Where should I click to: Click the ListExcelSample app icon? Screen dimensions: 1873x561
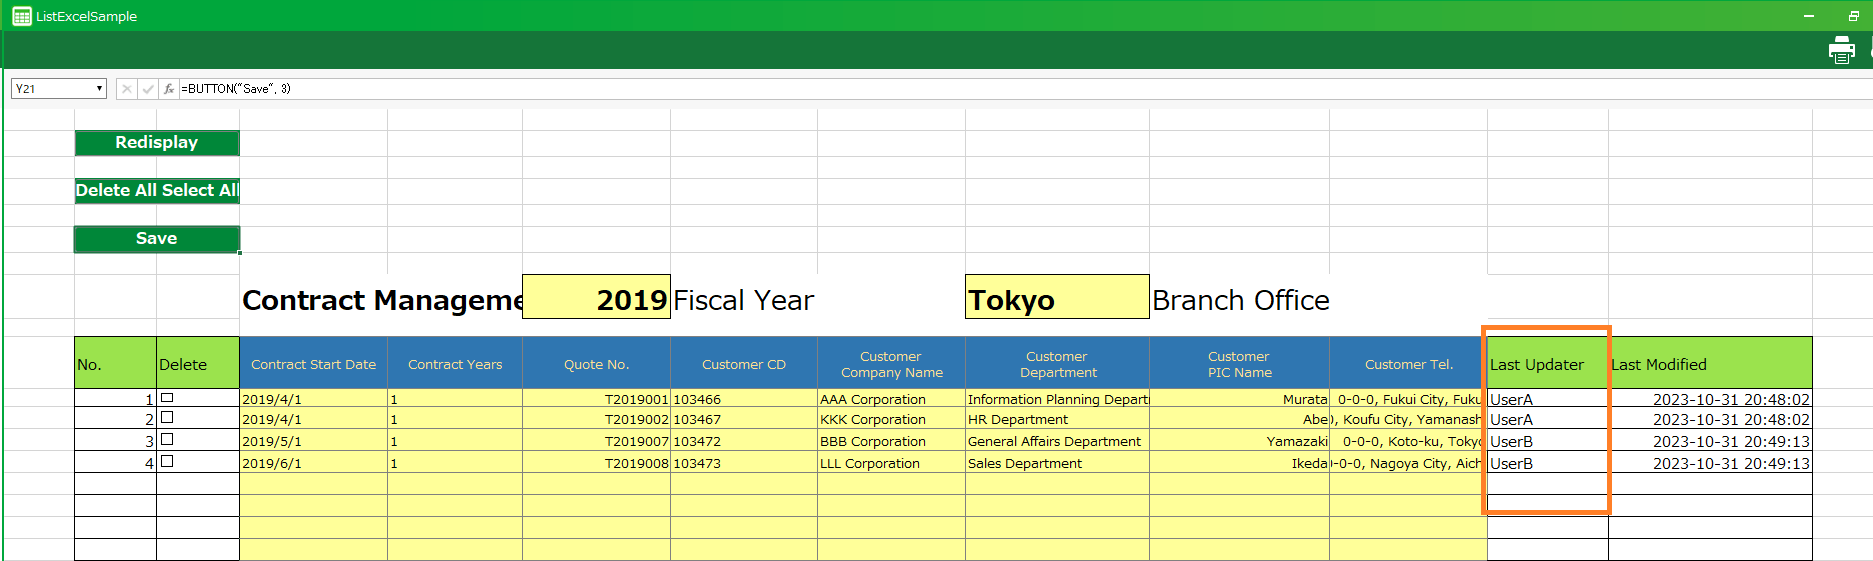(21, 16)
